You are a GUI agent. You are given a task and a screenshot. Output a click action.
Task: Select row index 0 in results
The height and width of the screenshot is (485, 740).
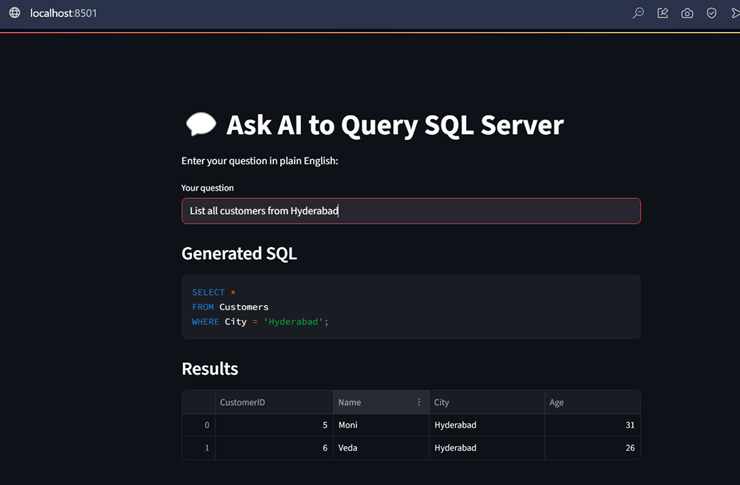[198, 425]
